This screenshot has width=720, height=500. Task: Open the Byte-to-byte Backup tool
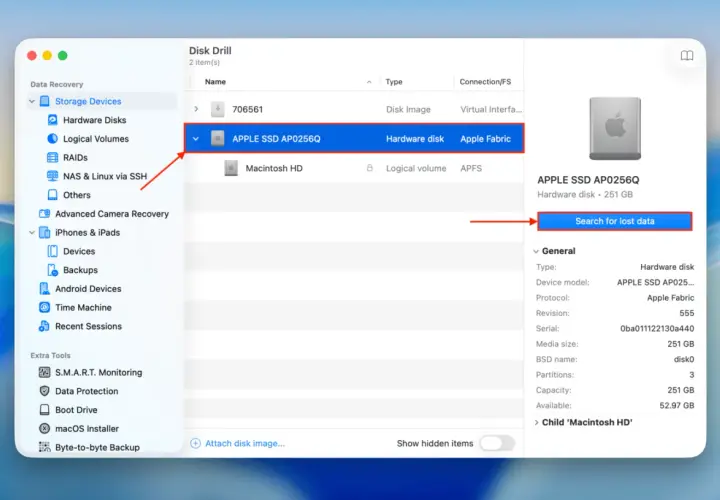pyautogui.click(x=97, y=447)
